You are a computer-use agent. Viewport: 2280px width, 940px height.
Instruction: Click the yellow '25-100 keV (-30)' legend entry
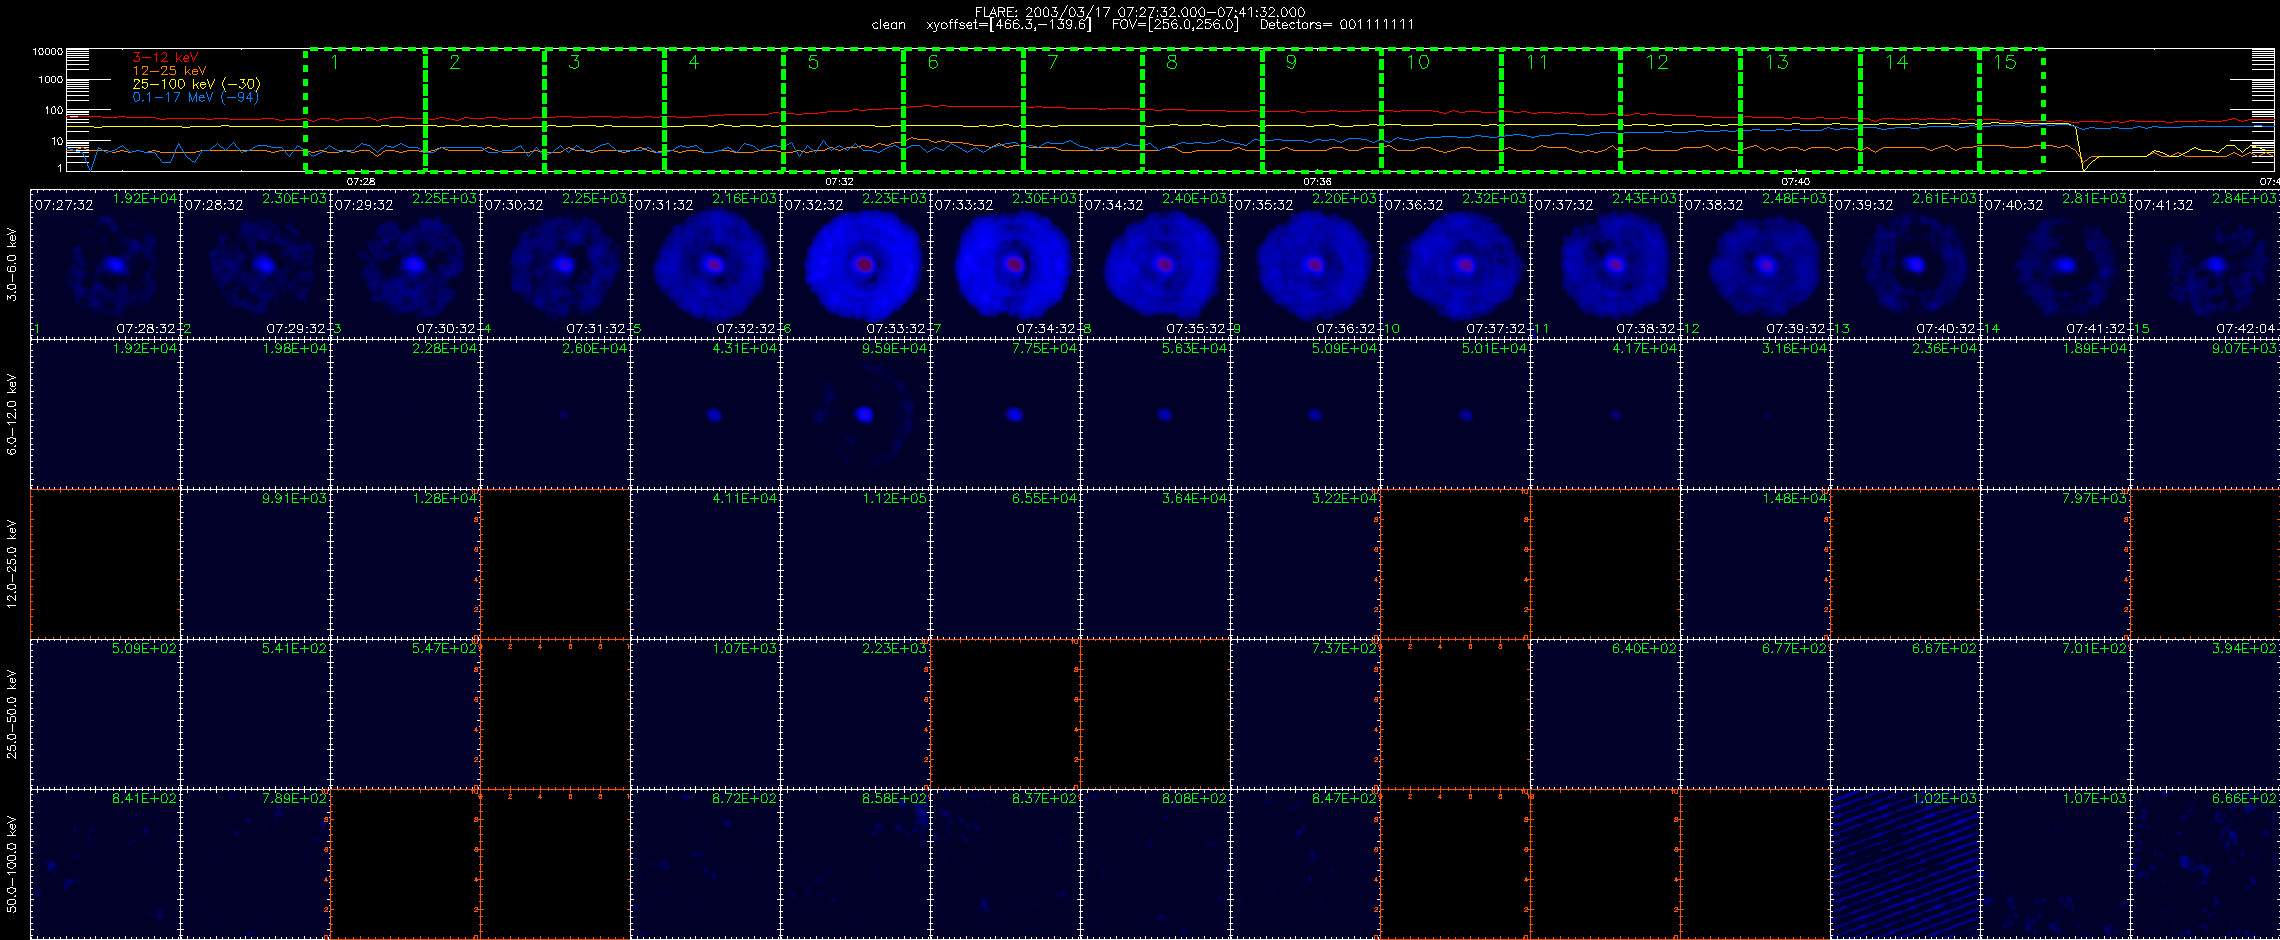click(x=196, y=84)
